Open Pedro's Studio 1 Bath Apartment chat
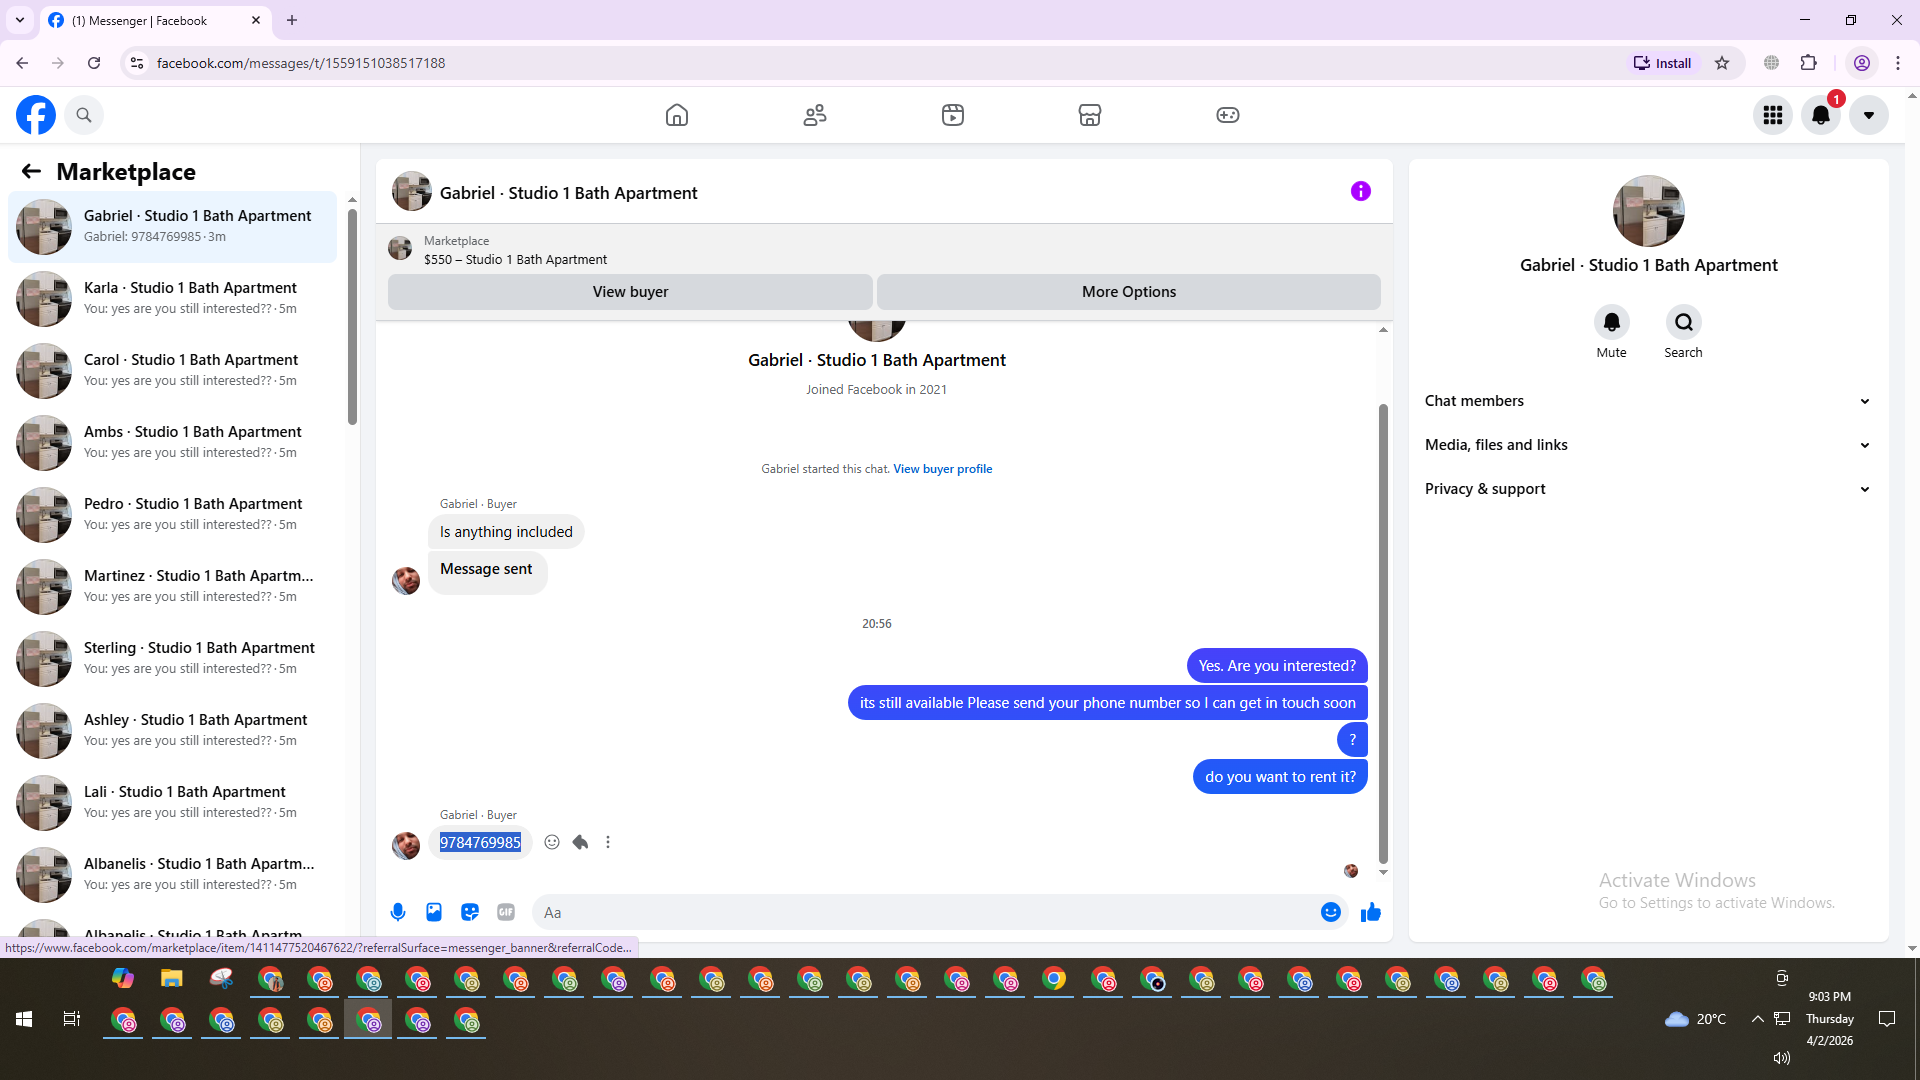1920x1080 pixels. point(173,515)
